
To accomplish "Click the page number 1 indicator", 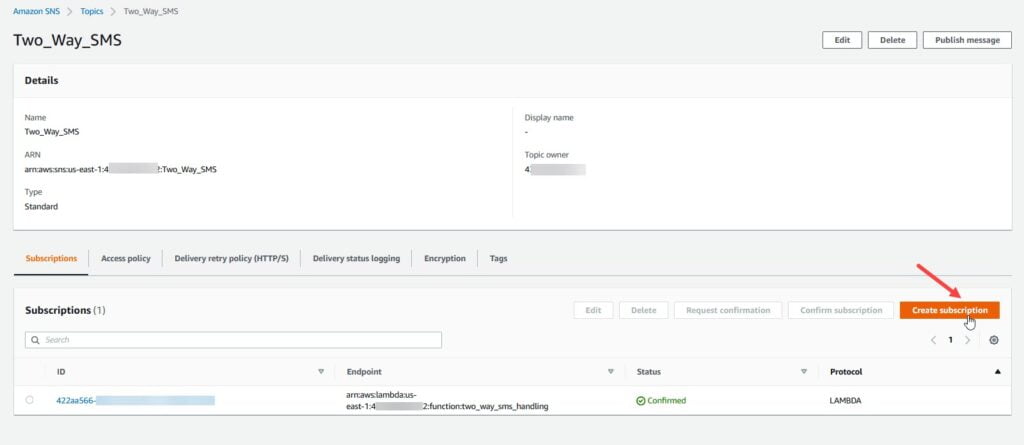I will [x=951, y=340].
